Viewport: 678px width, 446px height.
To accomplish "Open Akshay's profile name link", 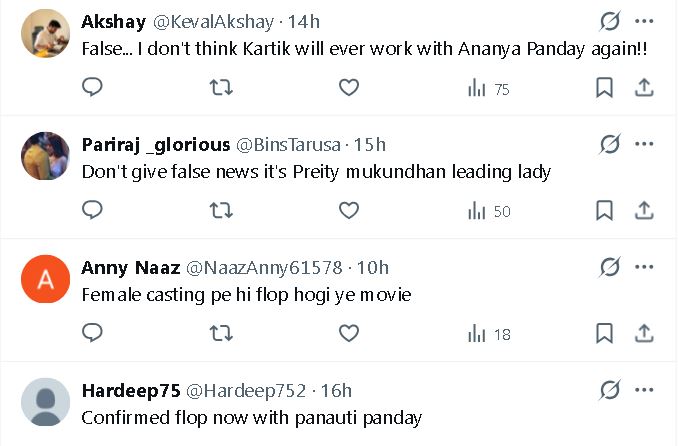I will (113, 21).
